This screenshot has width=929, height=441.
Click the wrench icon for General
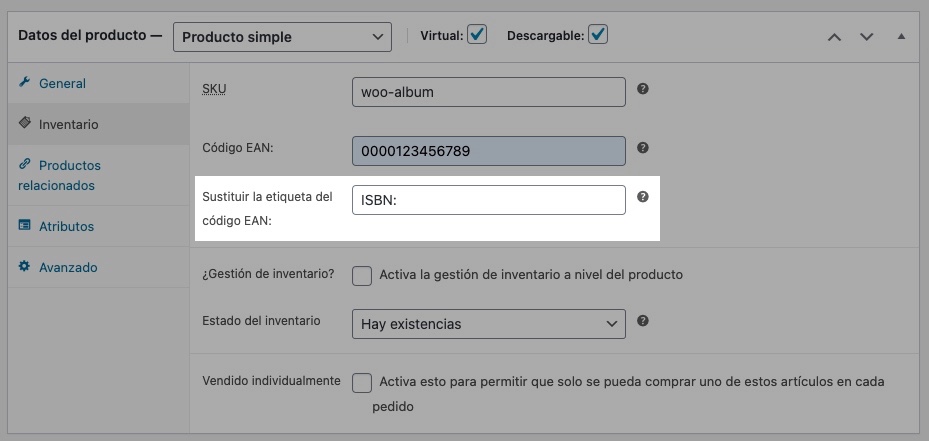(x=25, y=83)
